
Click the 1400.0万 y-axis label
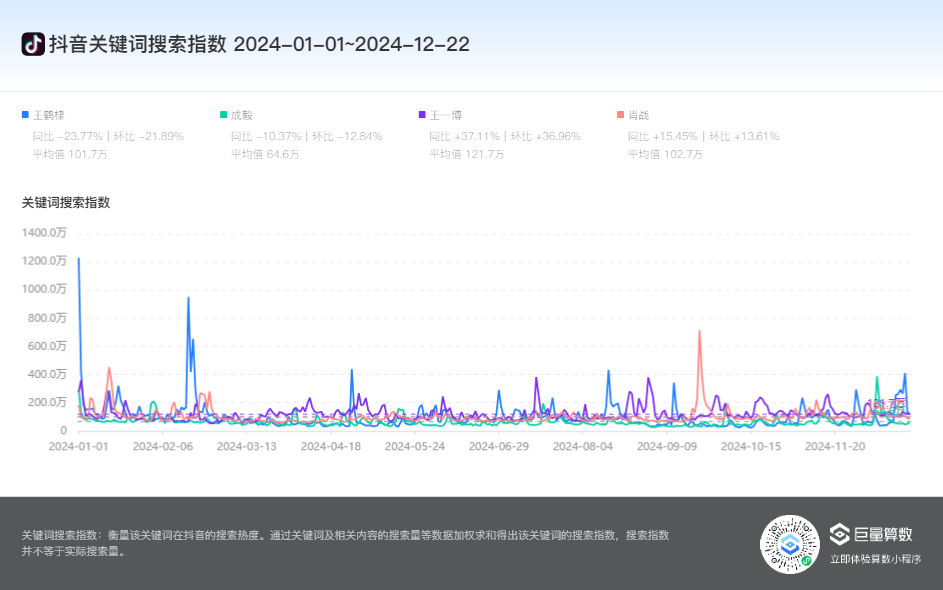click(x=44, y=233)
